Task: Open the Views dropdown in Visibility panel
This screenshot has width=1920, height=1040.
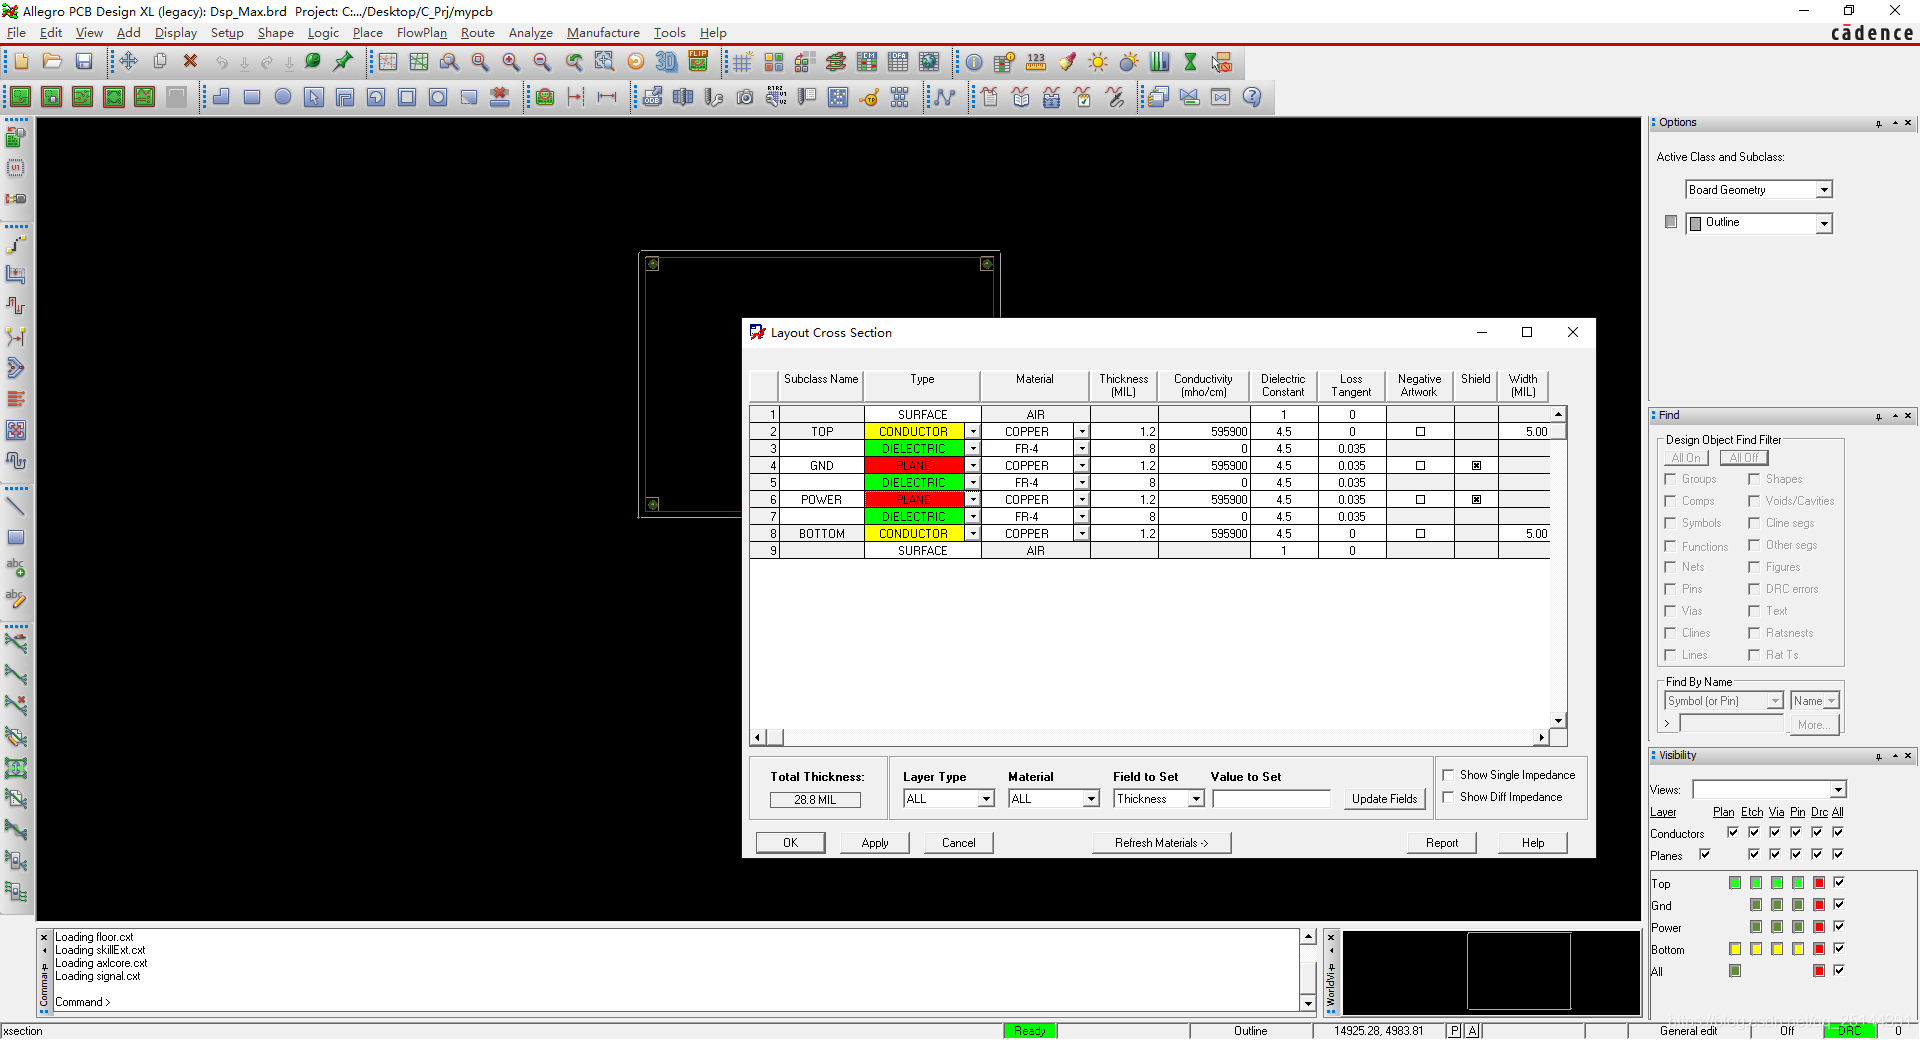Action: (1837, 790)
